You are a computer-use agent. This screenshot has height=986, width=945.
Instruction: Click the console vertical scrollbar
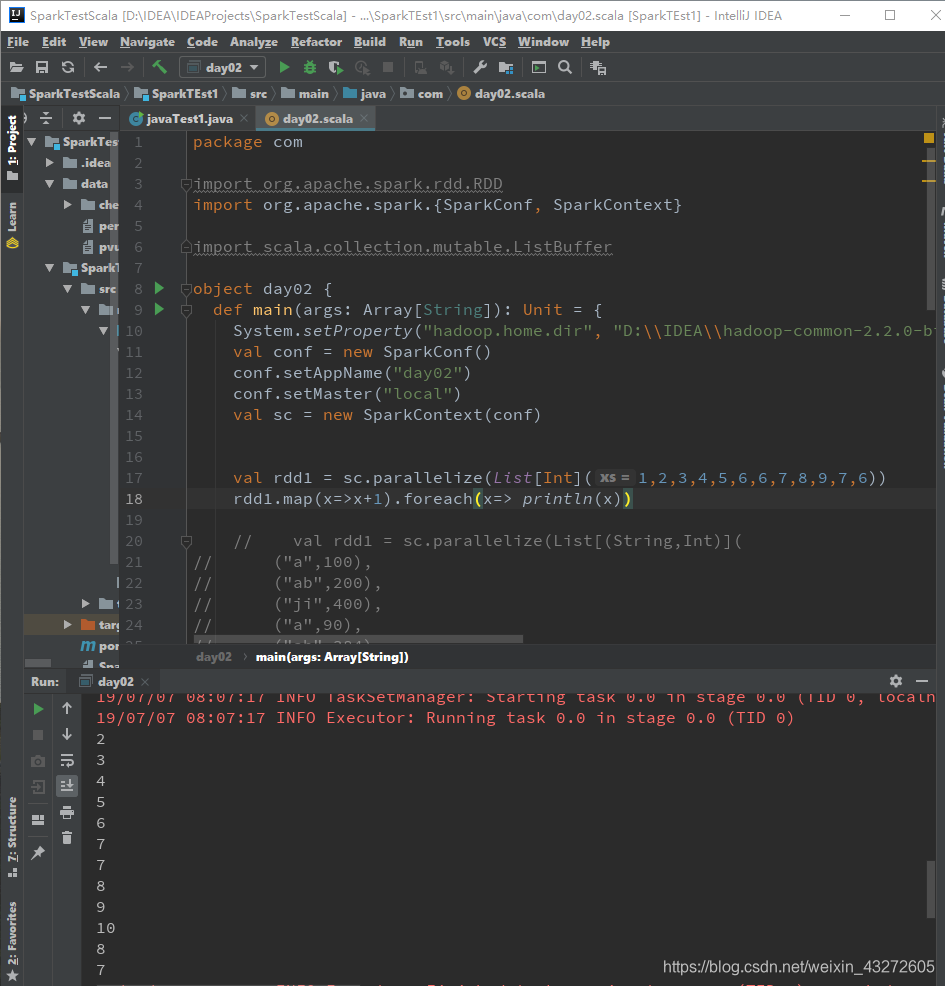(x=932, y=890)
